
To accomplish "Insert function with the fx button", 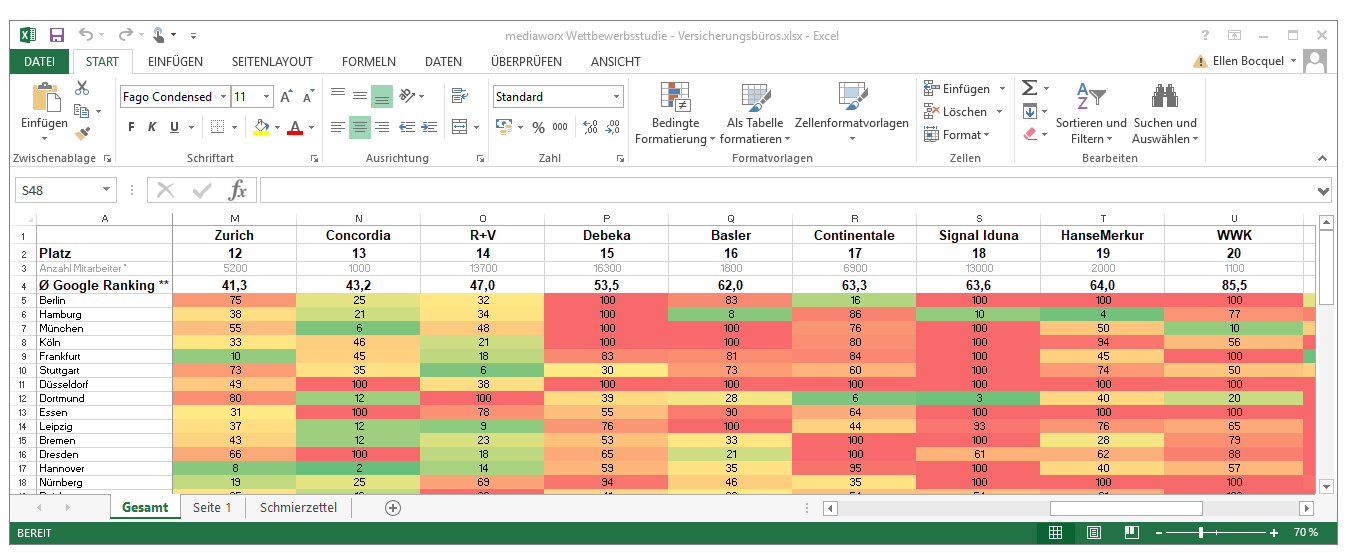I will pyautogui.click(x=237, y=190).
